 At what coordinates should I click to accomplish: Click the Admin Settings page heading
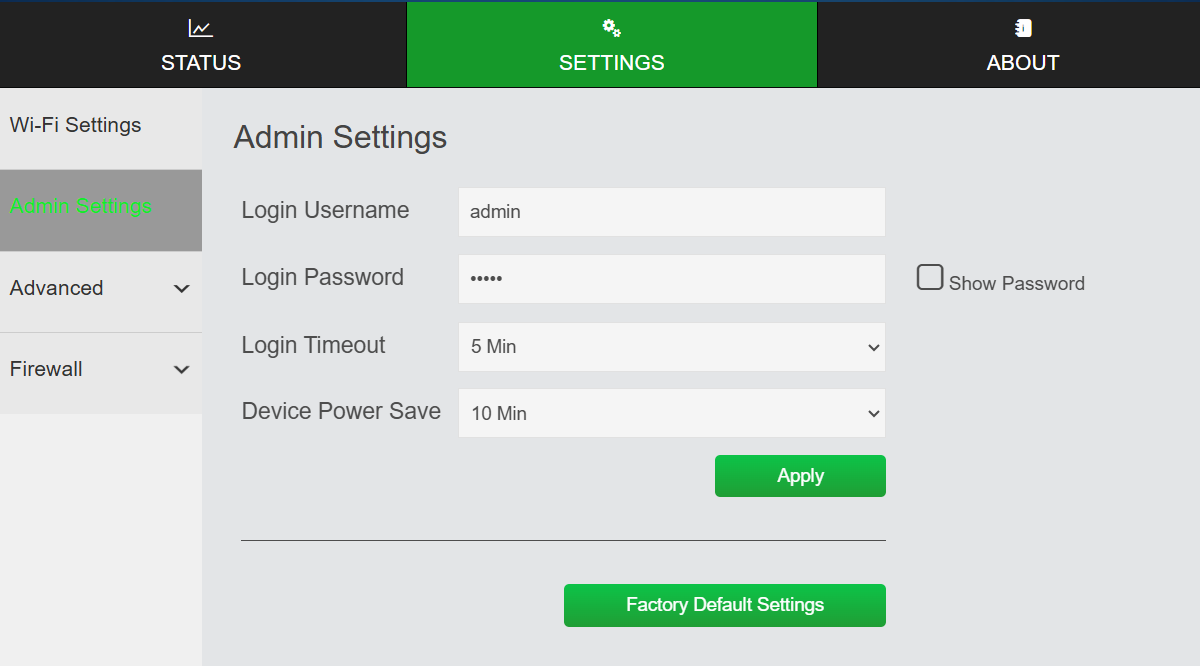click(x=340, y=138)
